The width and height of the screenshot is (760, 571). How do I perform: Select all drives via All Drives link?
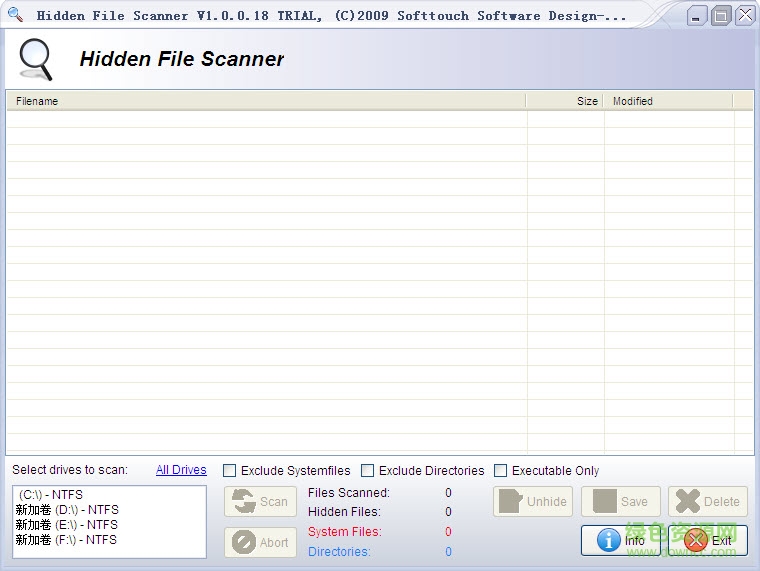[x=181, y=470]
